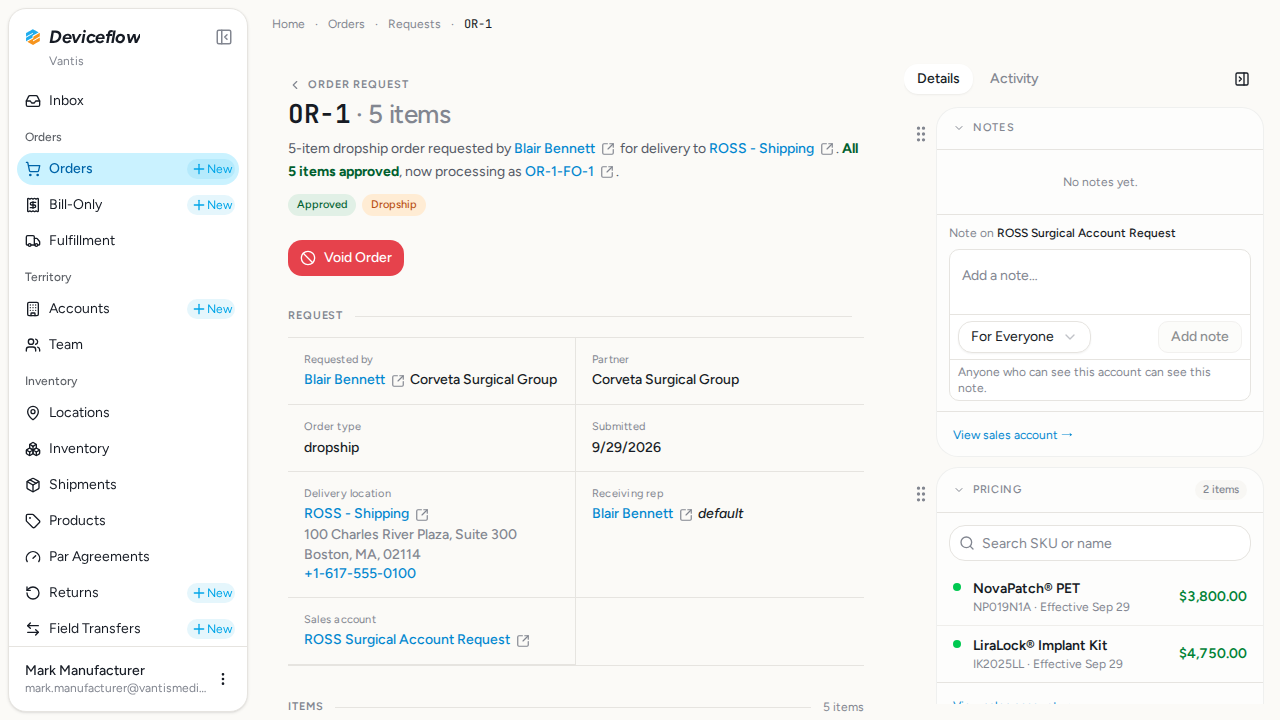Open the user menu three-dot icon
The width and height of the screenshot is (1280, 720).
click(223, 679)
